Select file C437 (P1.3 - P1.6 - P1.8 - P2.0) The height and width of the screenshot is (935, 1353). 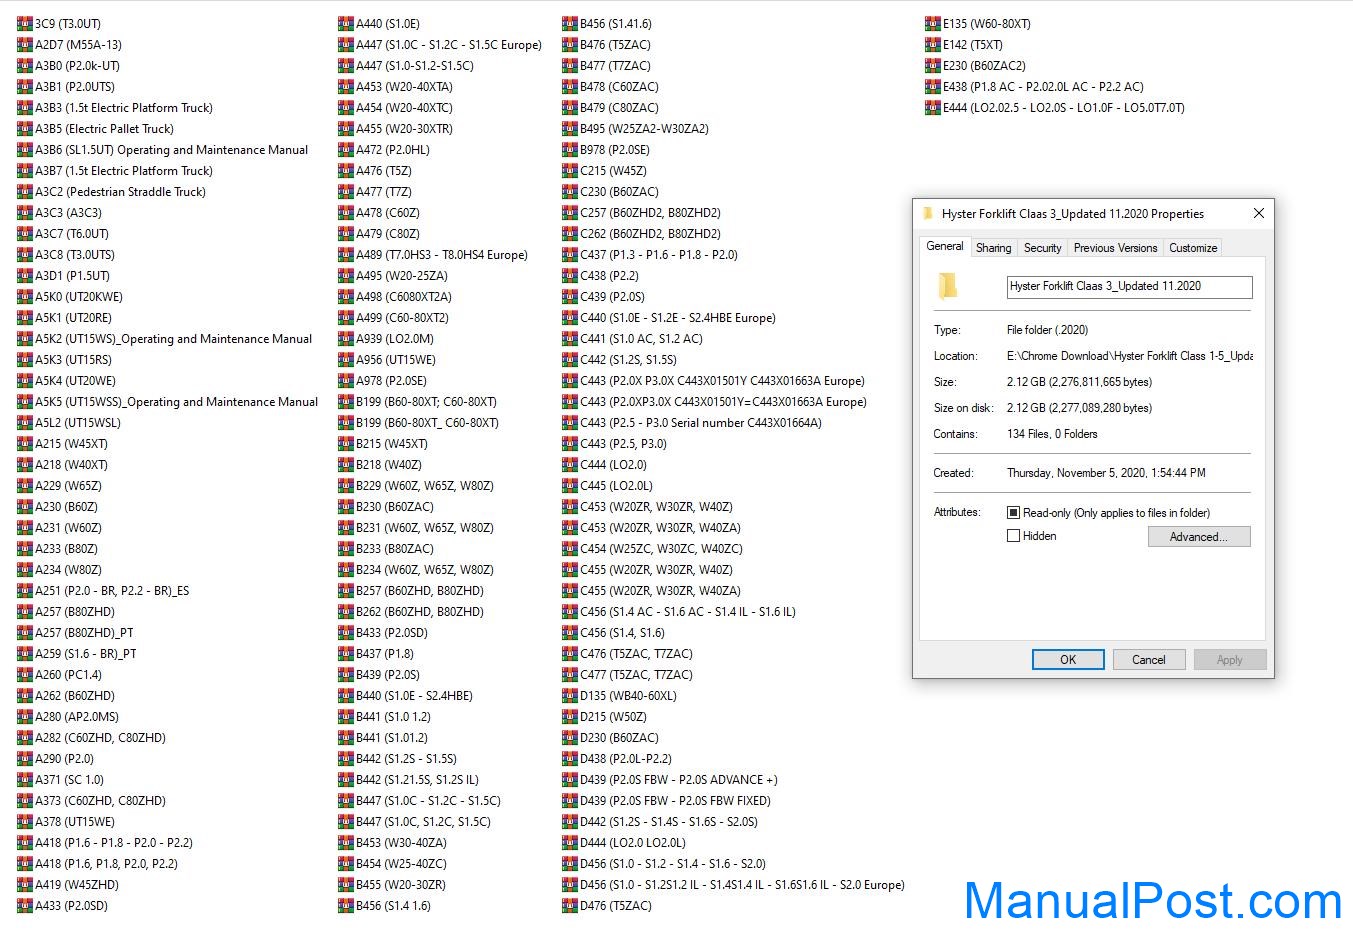(x=650, y=254)
